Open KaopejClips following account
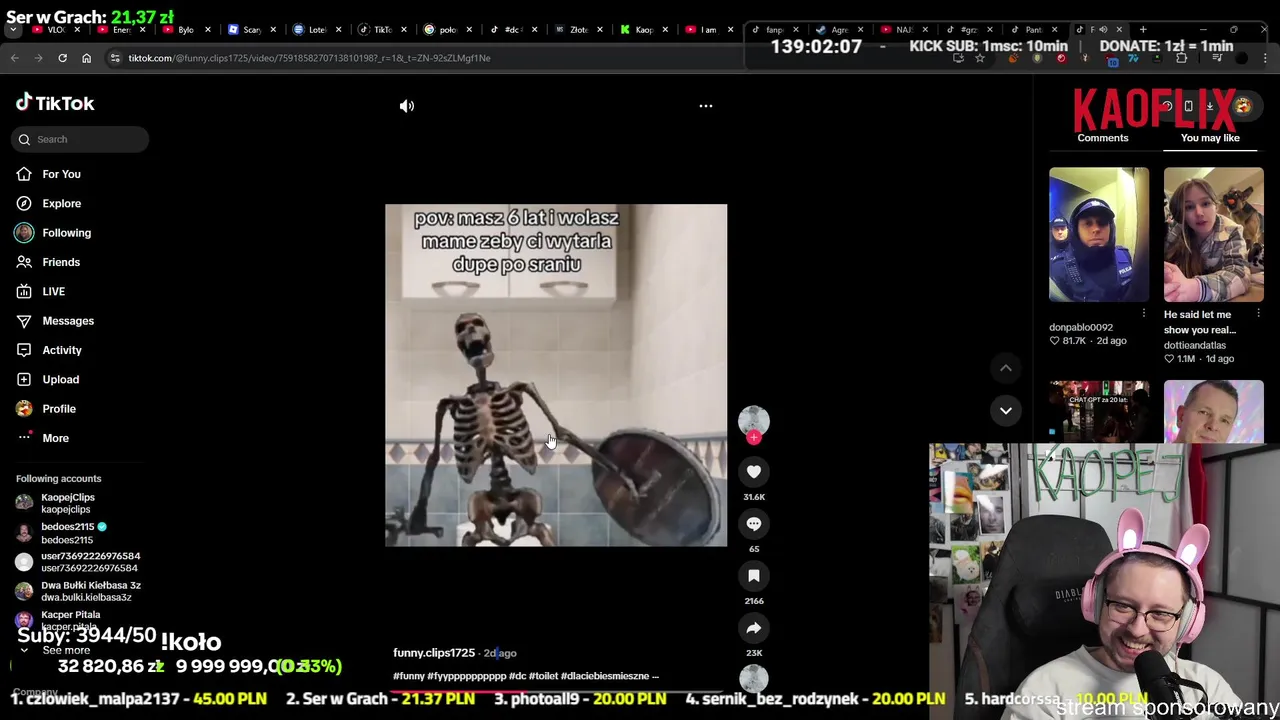This screenshot has height=720, width=1280. tap(68, 503)
